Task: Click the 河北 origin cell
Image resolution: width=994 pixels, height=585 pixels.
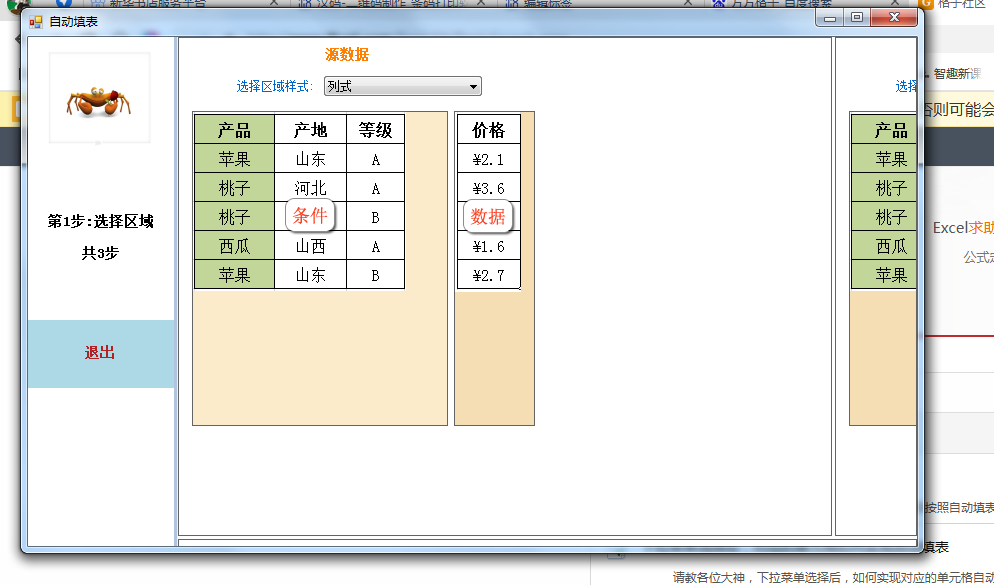Action: [x=310, y=188]
